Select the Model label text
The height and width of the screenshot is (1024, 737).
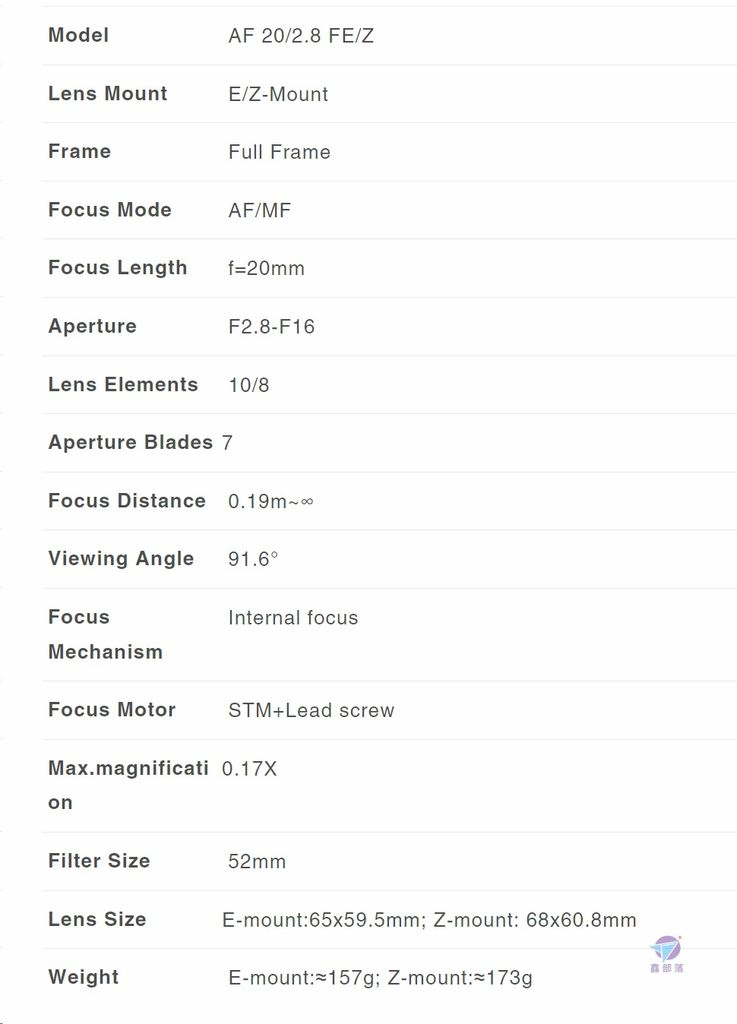click(x=78, y=35)
